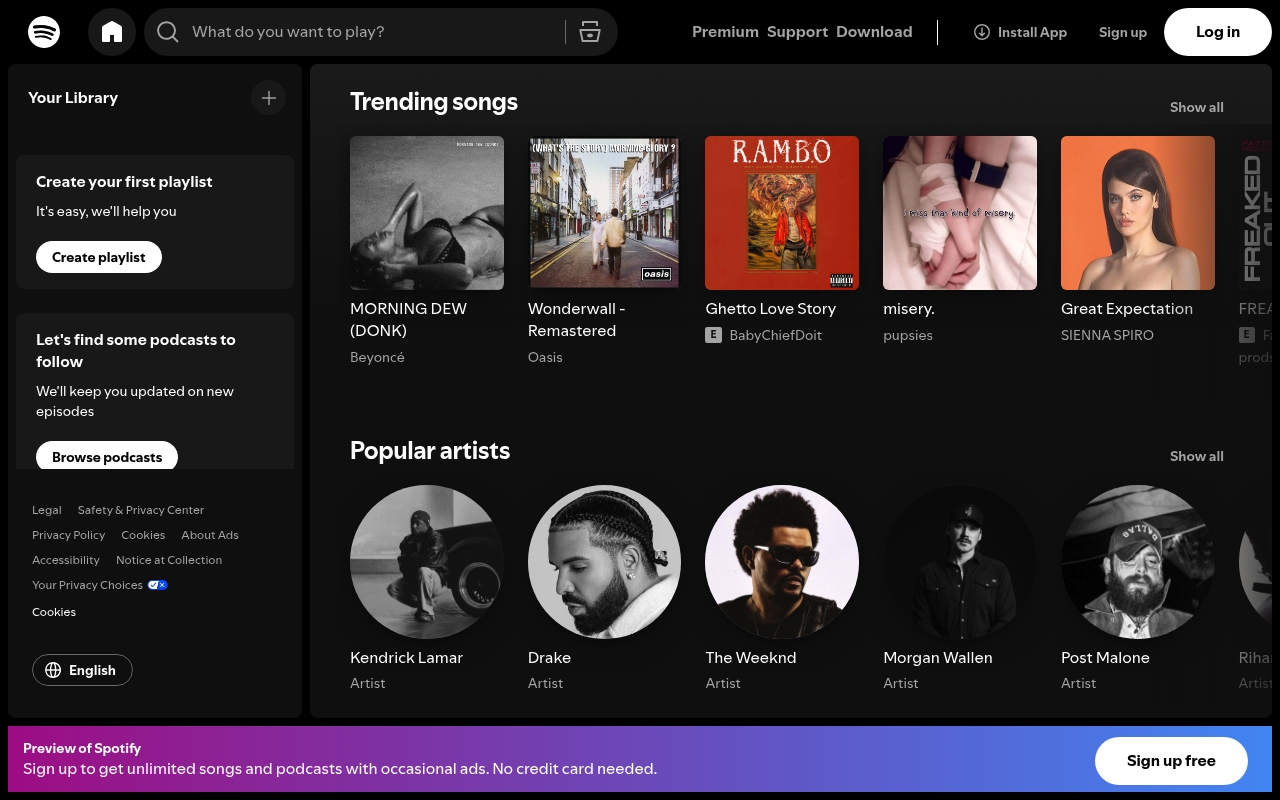Screen dimensions: 1280x800
Task: Click the plus icon in Your Library
Action: (268, 98)
